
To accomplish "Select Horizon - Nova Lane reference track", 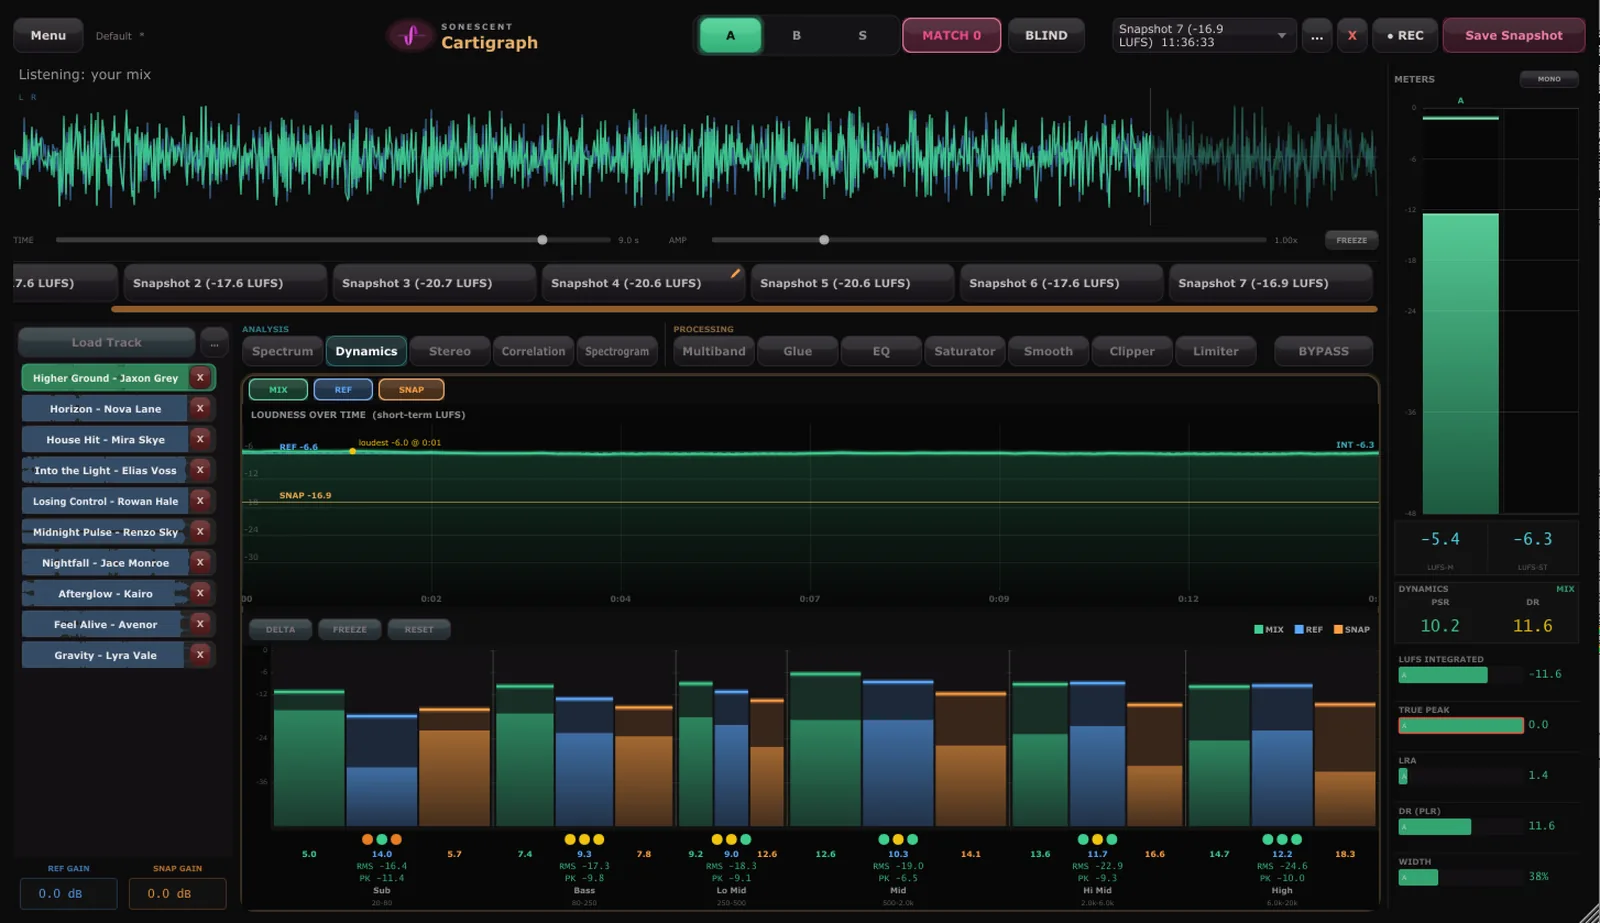I will point(105,409).
